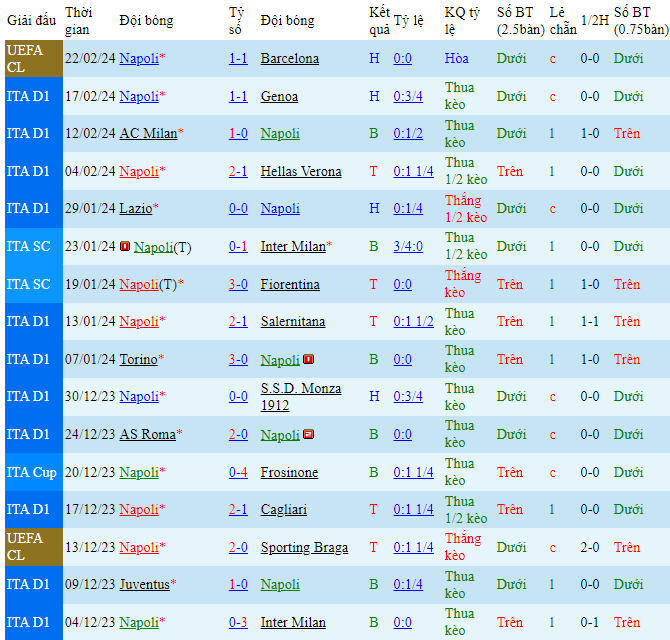This screenshot has width=670, height=640.
Task: Click the red card icon next to Napoli in the Torino row
Action: 309,359
